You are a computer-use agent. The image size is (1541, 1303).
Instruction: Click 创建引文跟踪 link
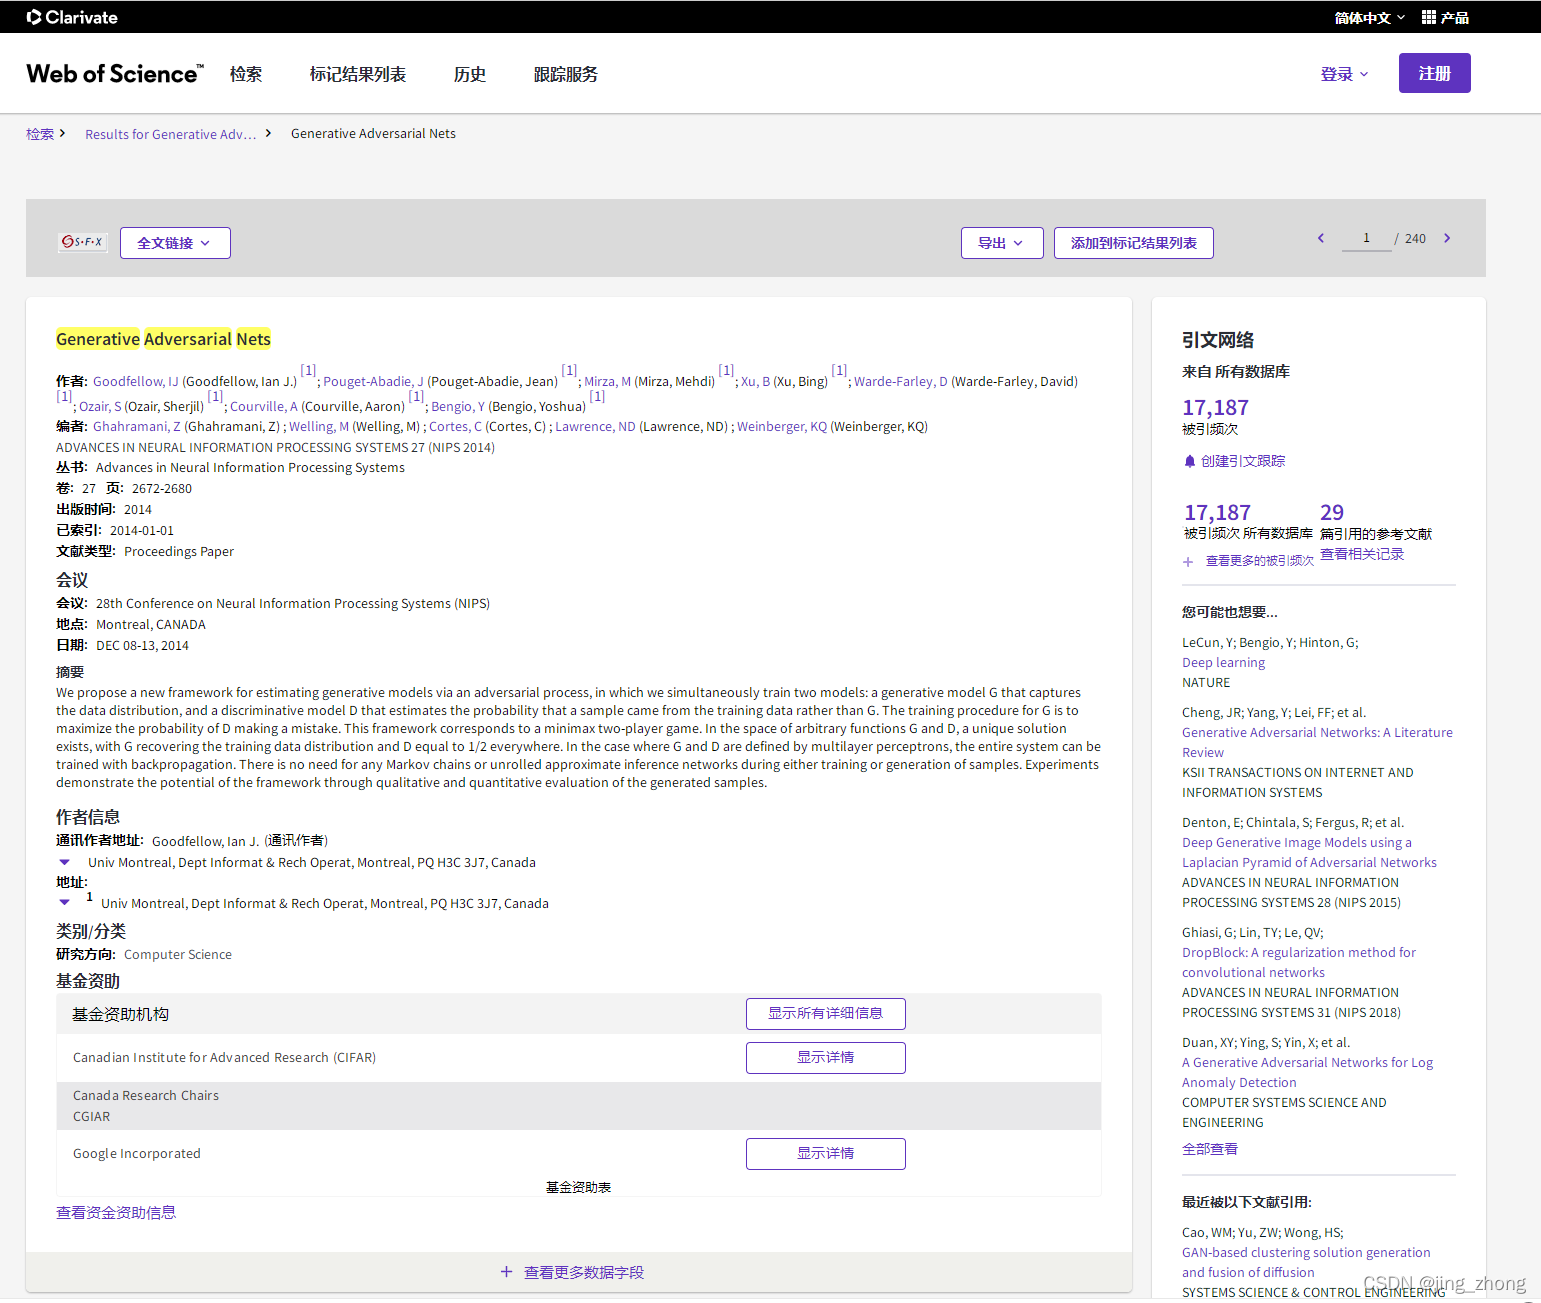click(x=1243, y=461)
